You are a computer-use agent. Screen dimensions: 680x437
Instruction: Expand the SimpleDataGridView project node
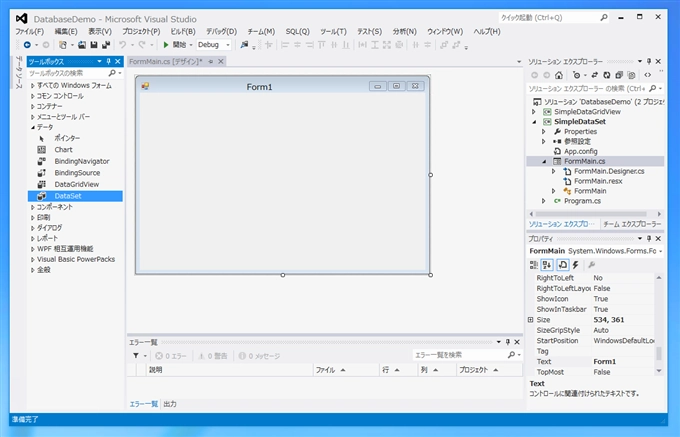tap(534, 112)
